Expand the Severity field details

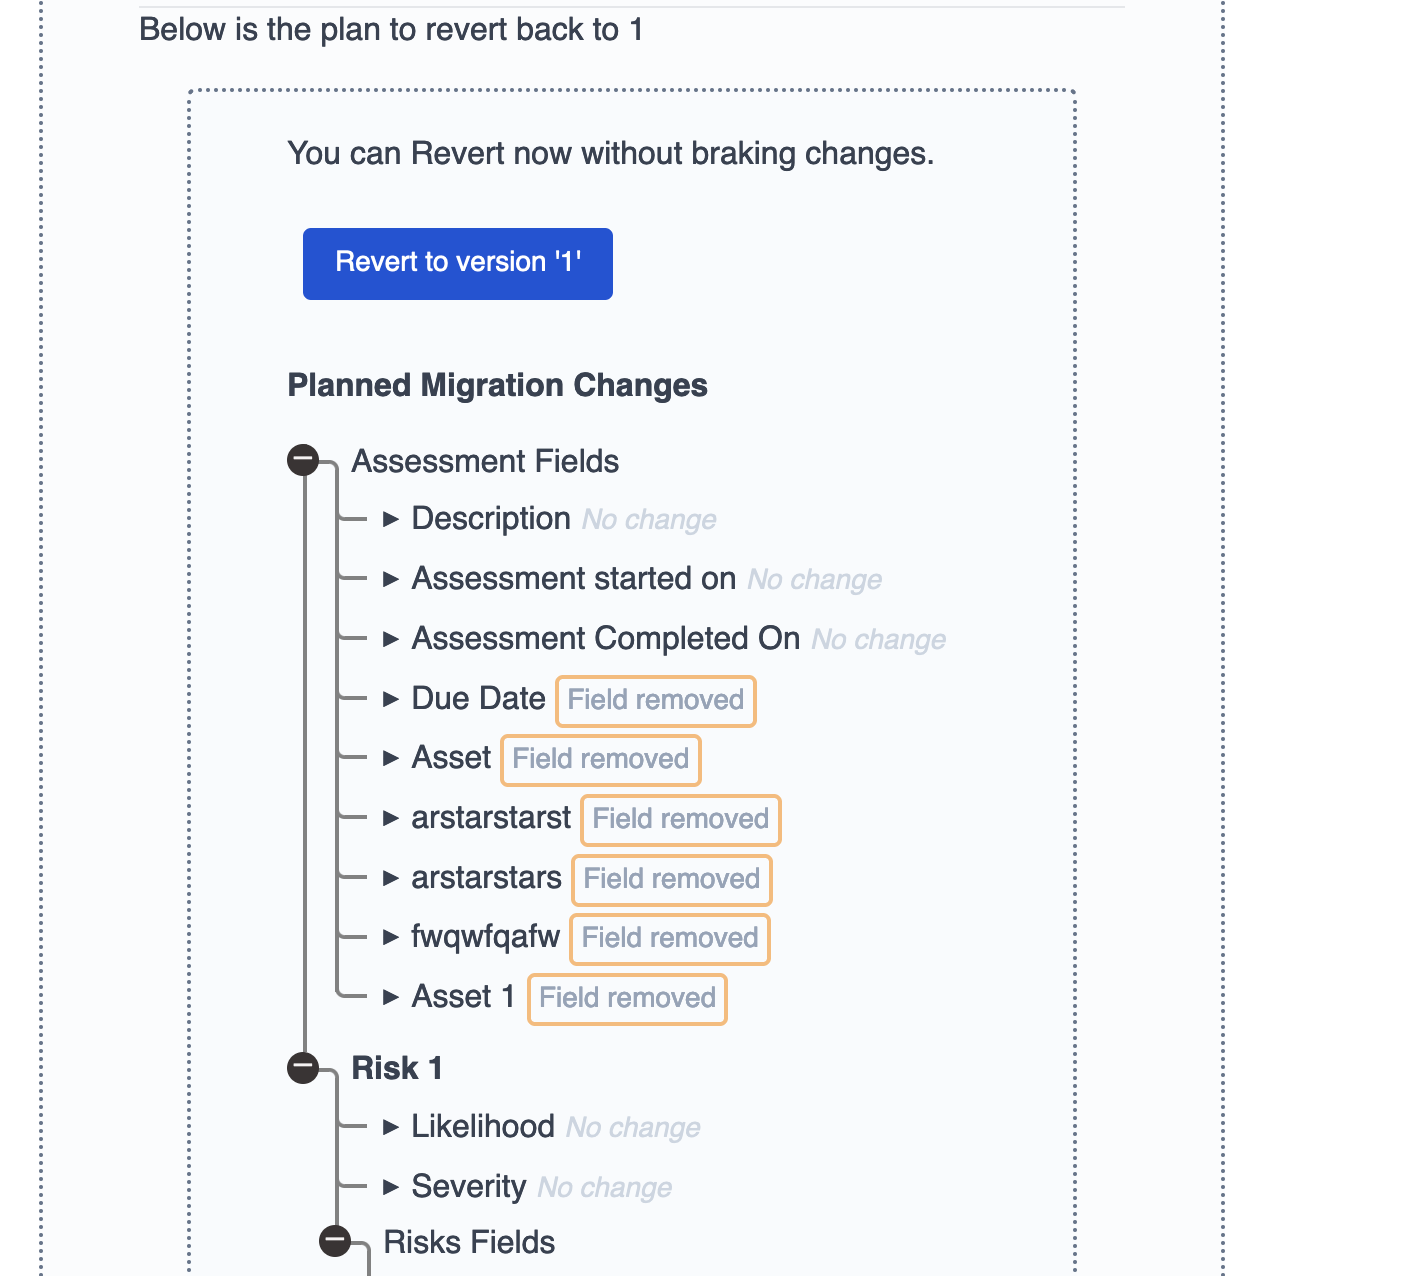coord(391,1187)
